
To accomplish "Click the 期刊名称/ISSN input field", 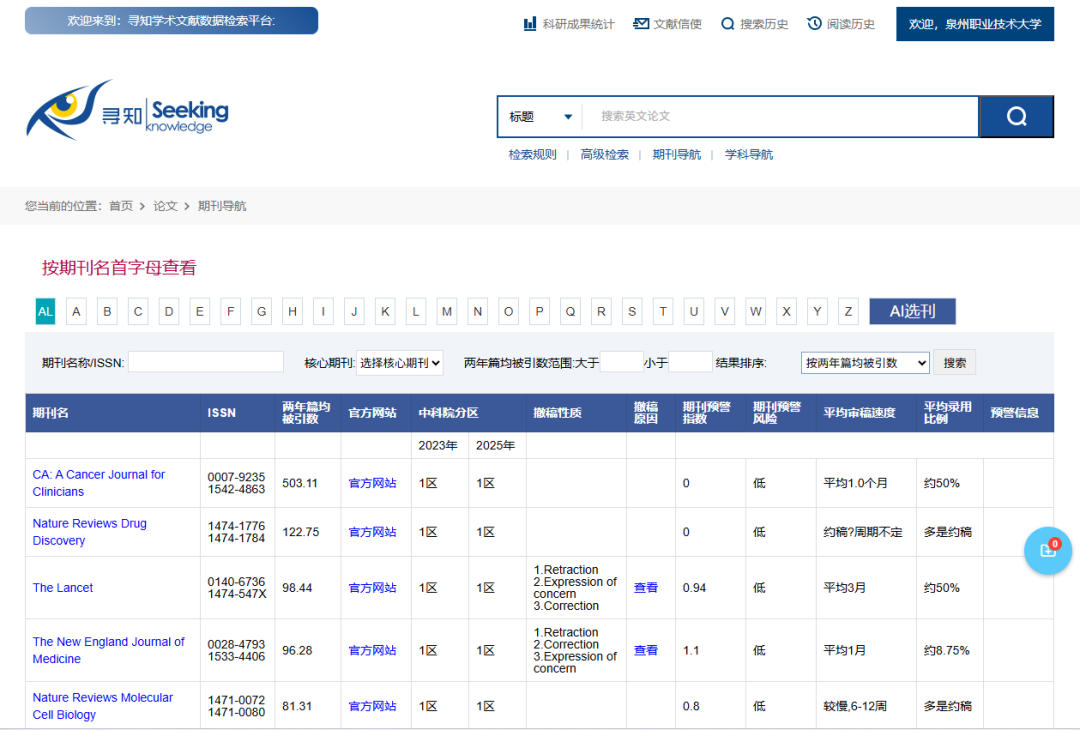I will [206, 362].
